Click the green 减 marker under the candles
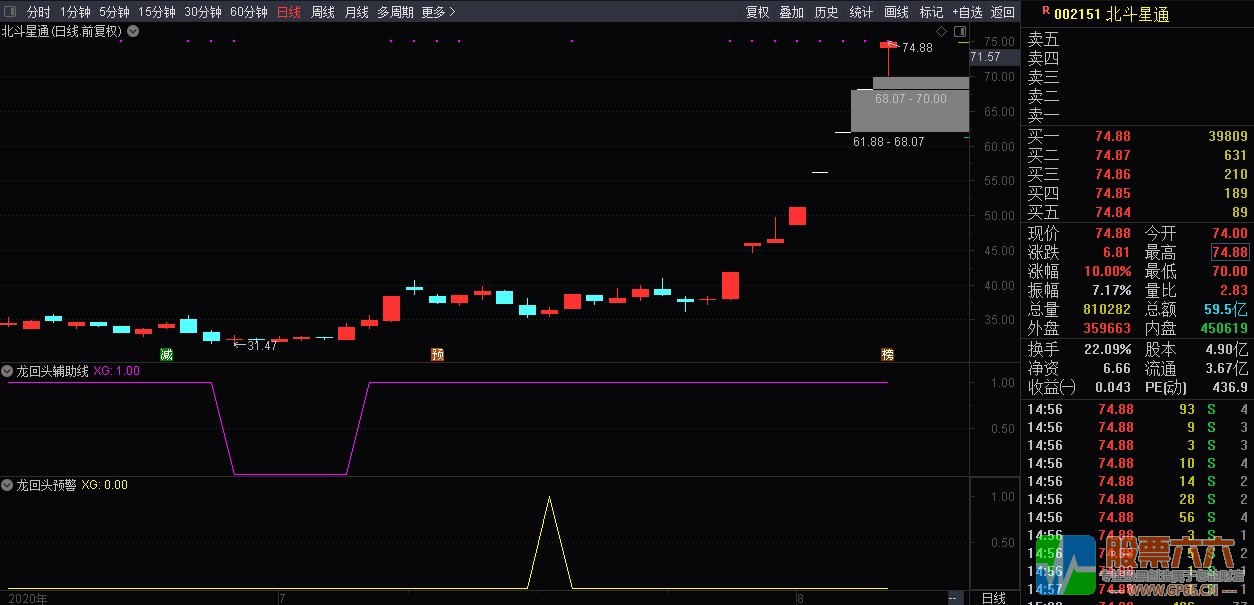Screen dimensions: 1254x605 tap(166, 355)
